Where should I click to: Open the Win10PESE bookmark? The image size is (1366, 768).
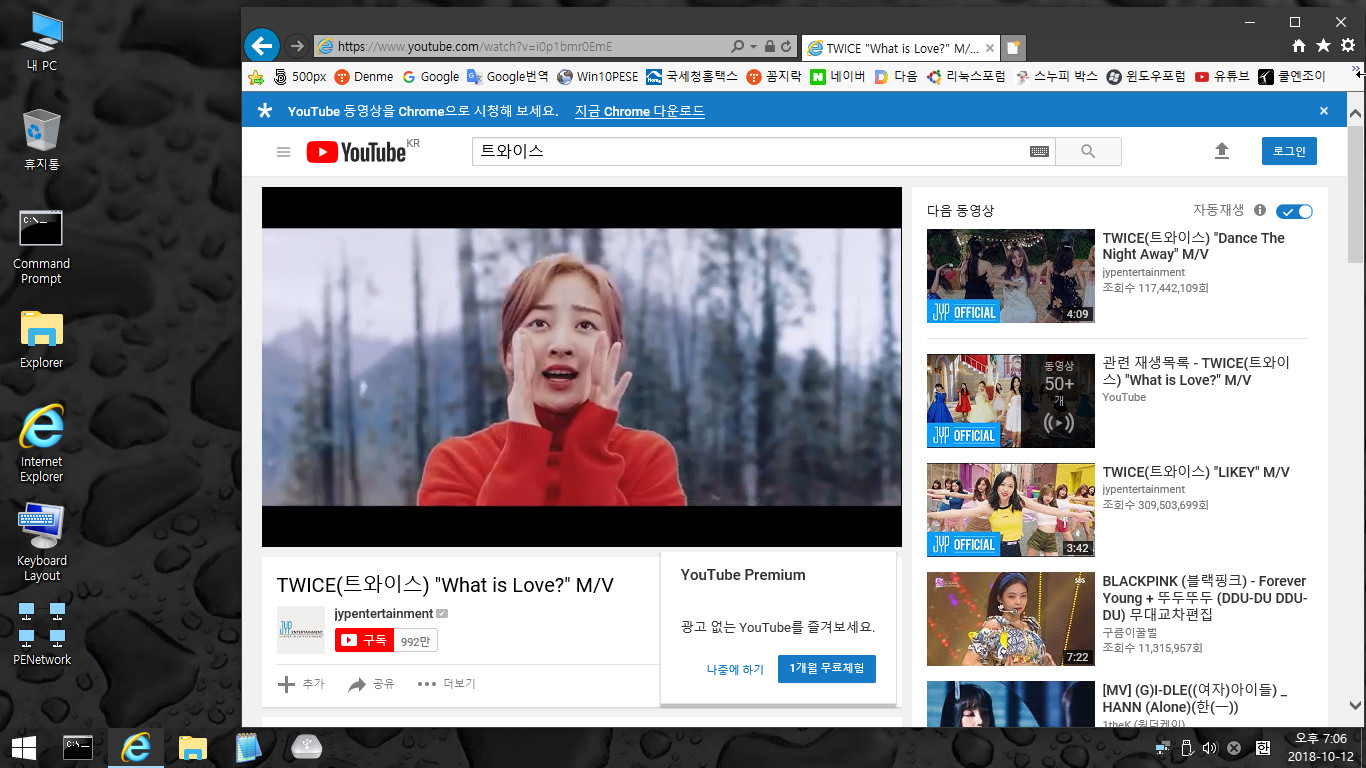(x=597, y=76)
